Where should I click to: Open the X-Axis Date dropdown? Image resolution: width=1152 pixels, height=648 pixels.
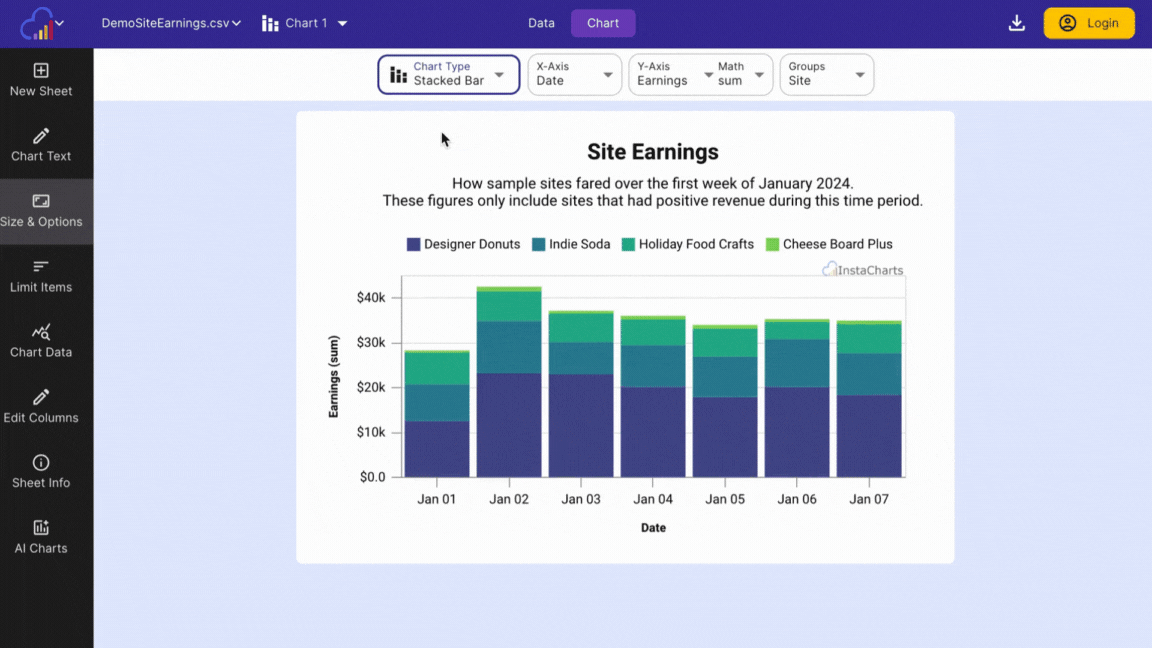575,74
